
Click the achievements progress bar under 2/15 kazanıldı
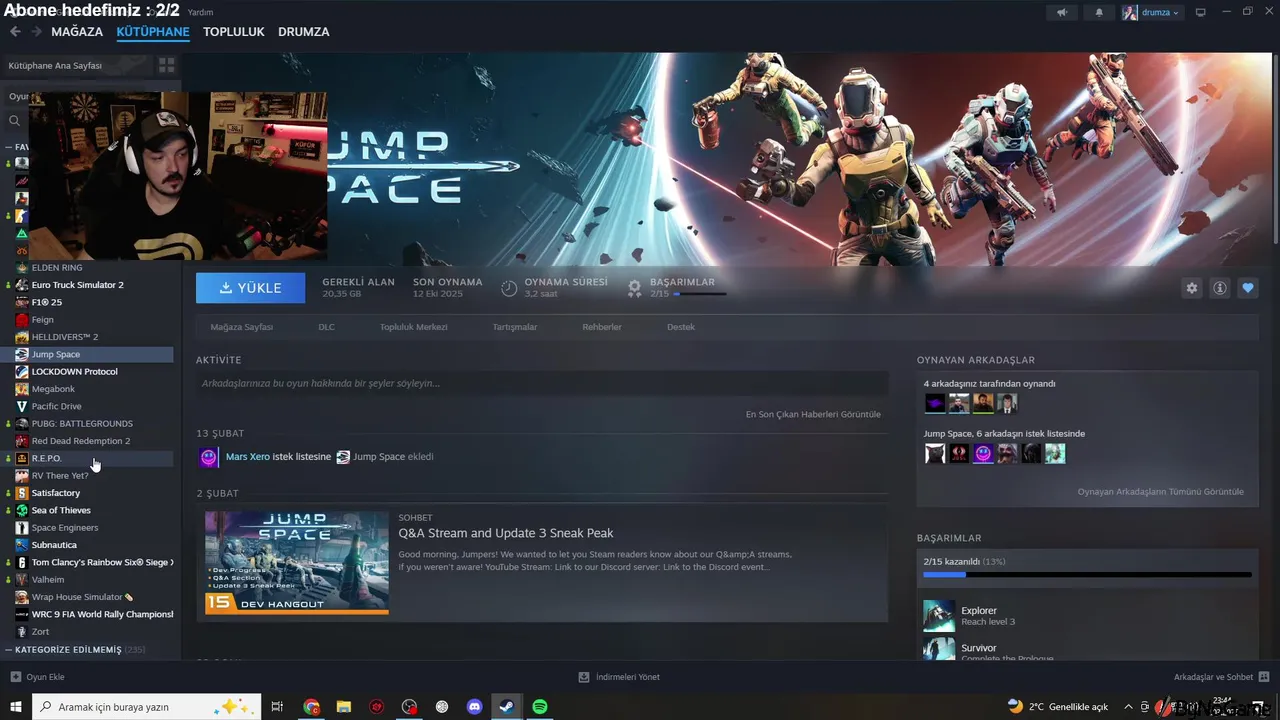[x=1087, y=575]
